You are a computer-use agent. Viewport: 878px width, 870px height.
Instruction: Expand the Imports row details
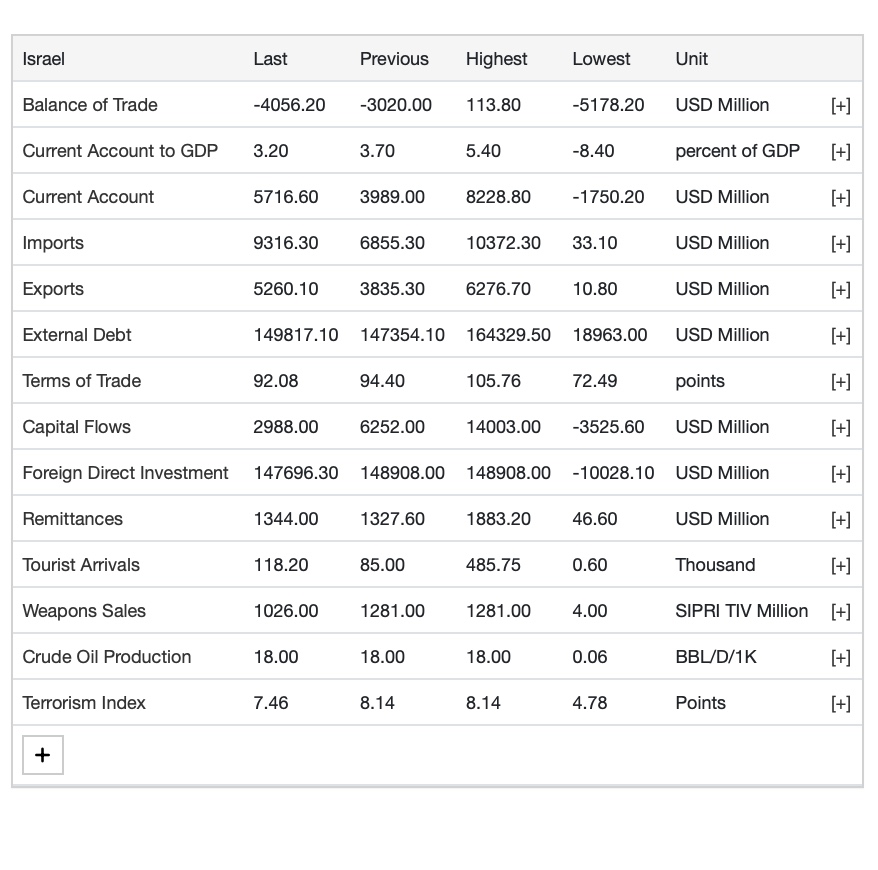[840, 244]
